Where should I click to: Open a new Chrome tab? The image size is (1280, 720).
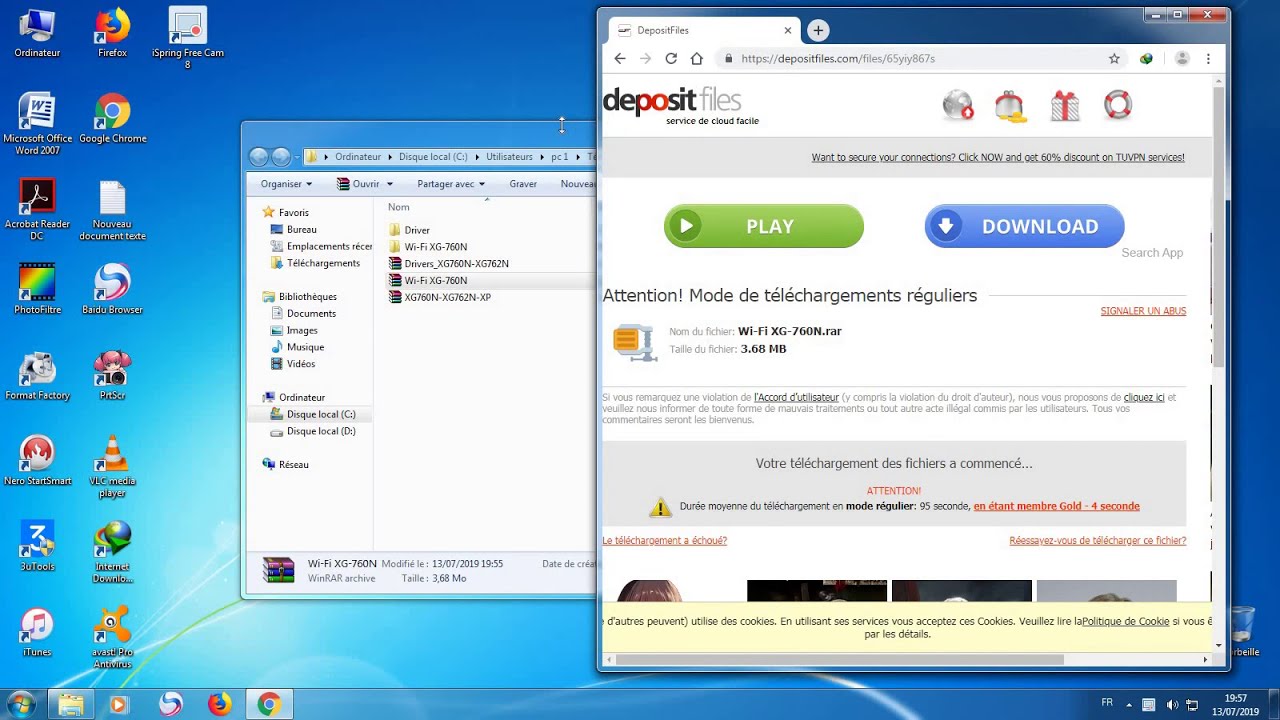coord(818,31)
